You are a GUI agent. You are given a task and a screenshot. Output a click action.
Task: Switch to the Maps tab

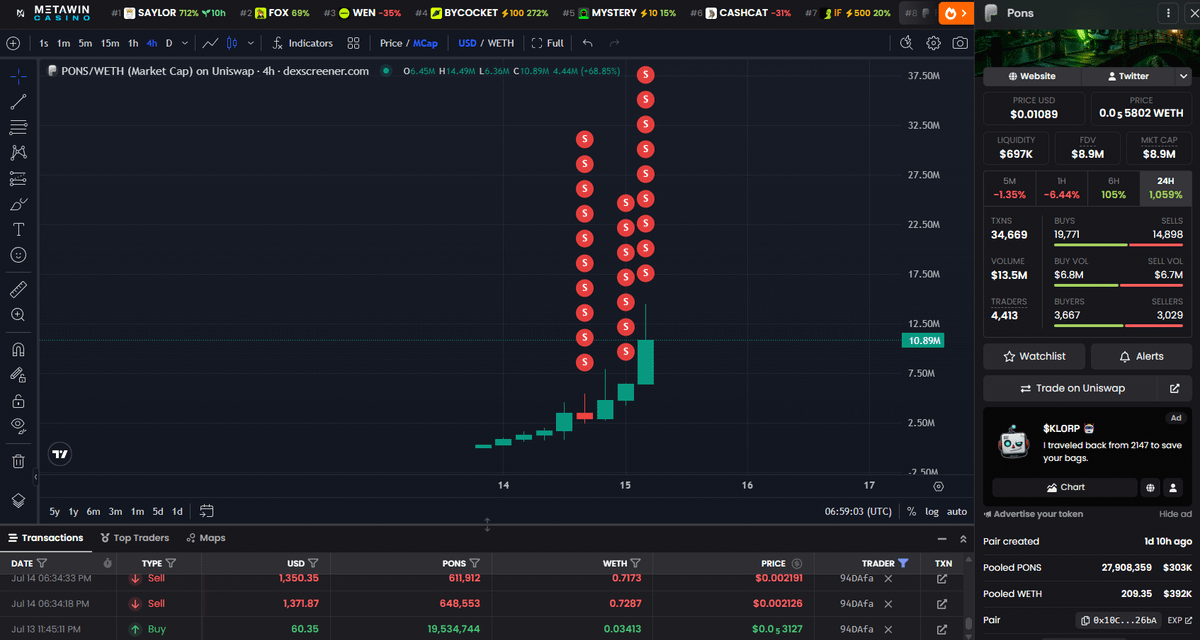pyautogui.click(x=206, y=538)
